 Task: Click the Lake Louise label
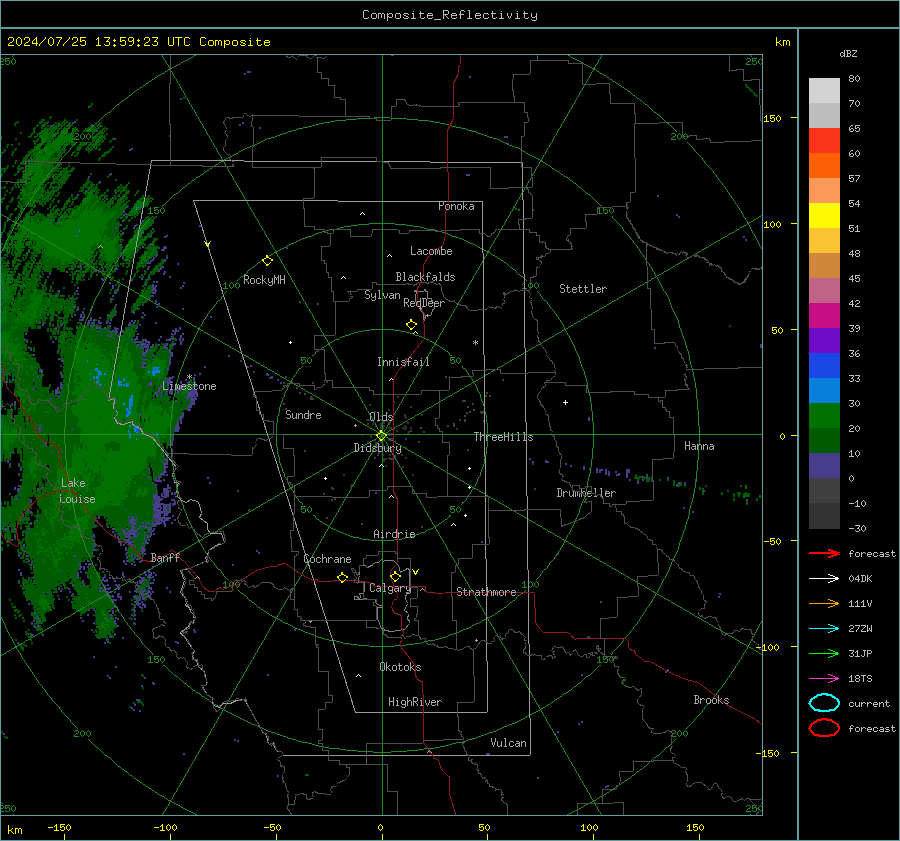pos(77,491)
